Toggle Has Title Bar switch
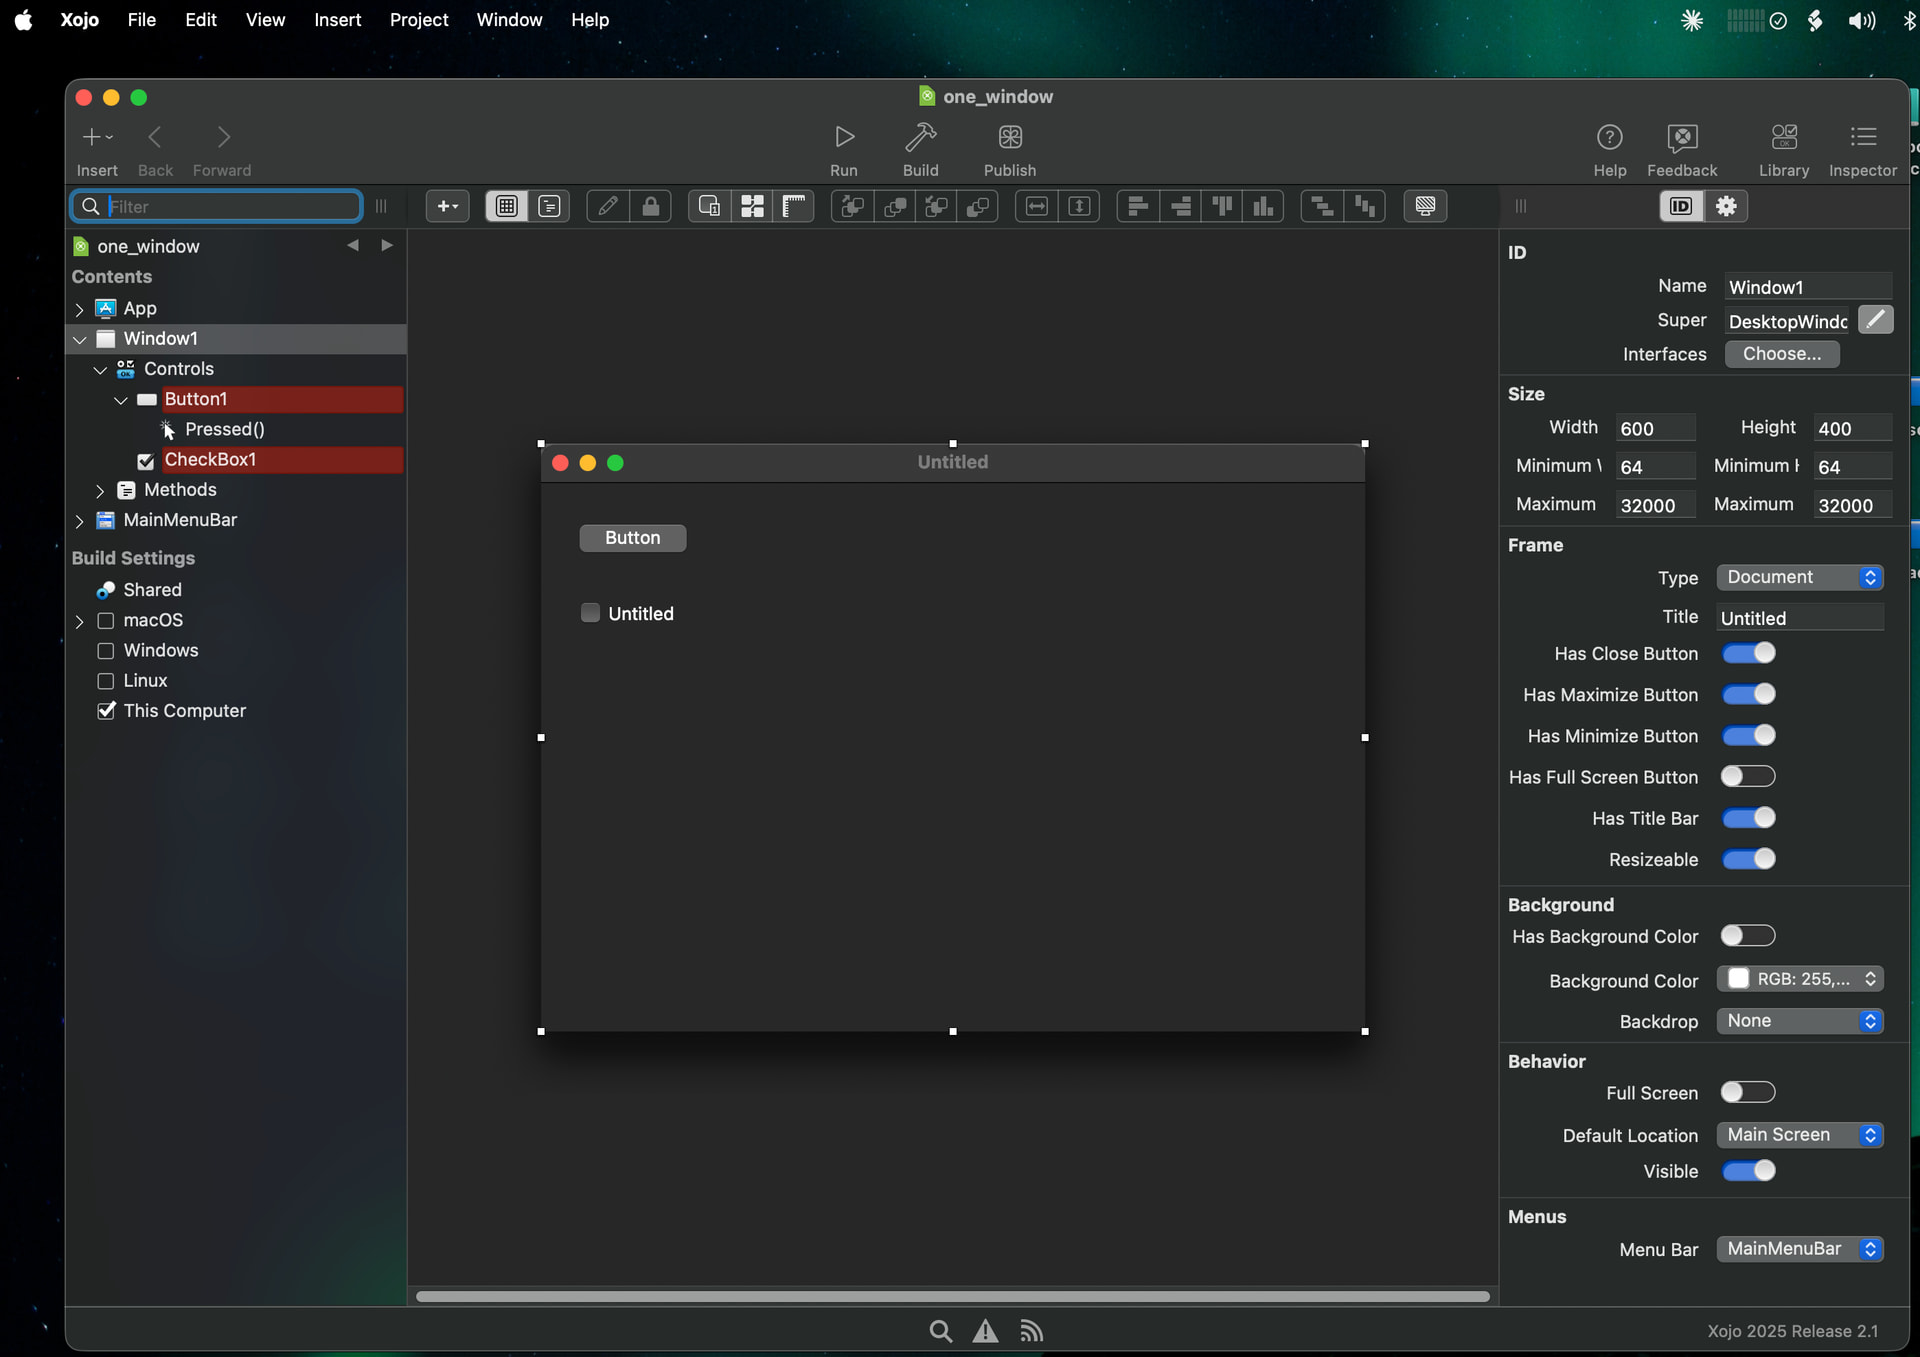 (x=1748, y=818)
